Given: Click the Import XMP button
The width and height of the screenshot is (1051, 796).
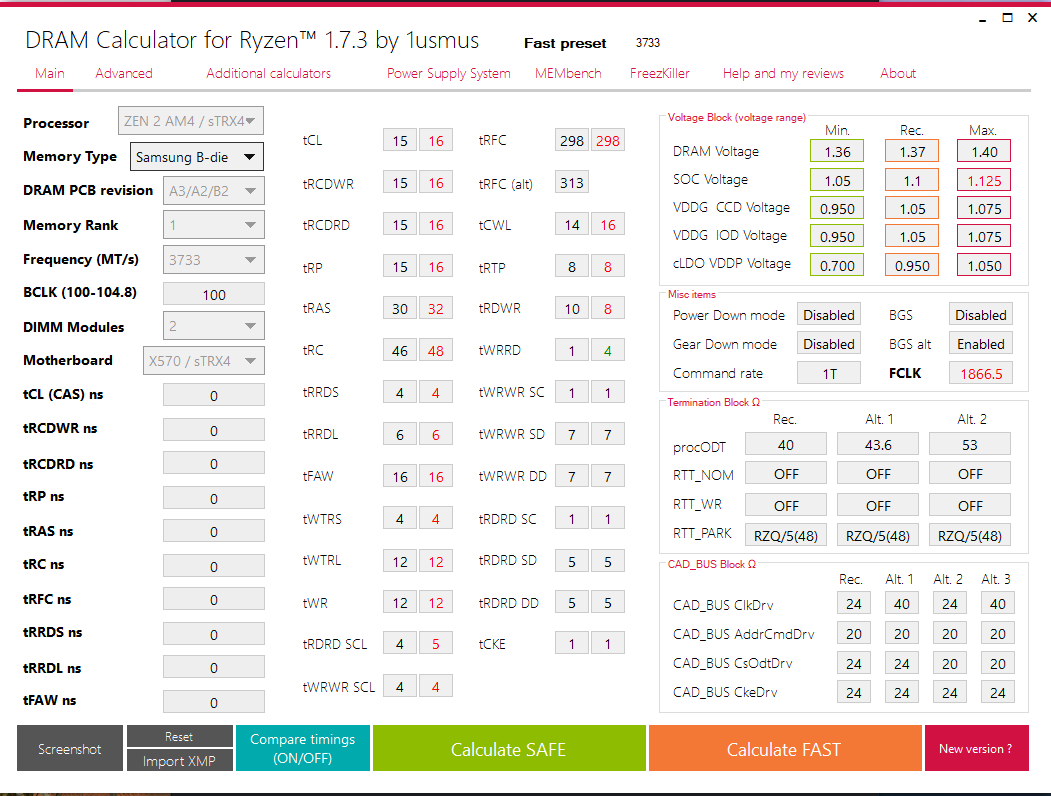Looking at the screenshot, I should [180, 760].
